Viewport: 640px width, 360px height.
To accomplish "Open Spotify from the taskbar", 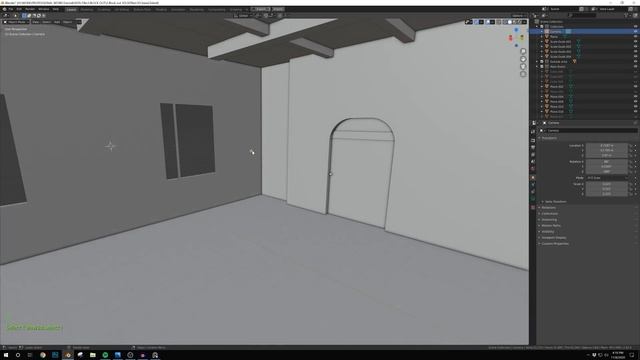I will click(x=105, y=355).
